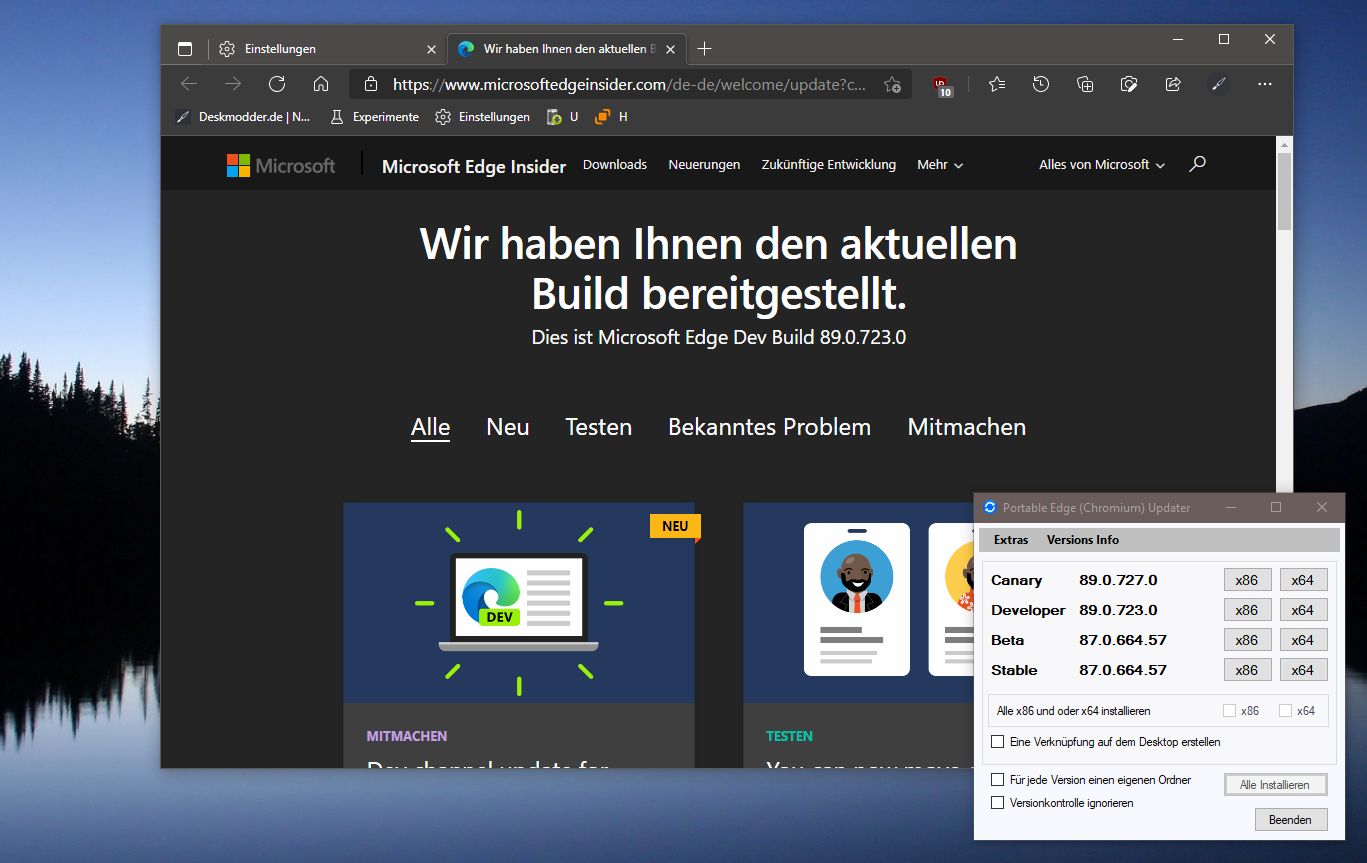This screenshot has width=1367, height=863.
Task: Open the Favorites list icon
Action: click(997, 84)
